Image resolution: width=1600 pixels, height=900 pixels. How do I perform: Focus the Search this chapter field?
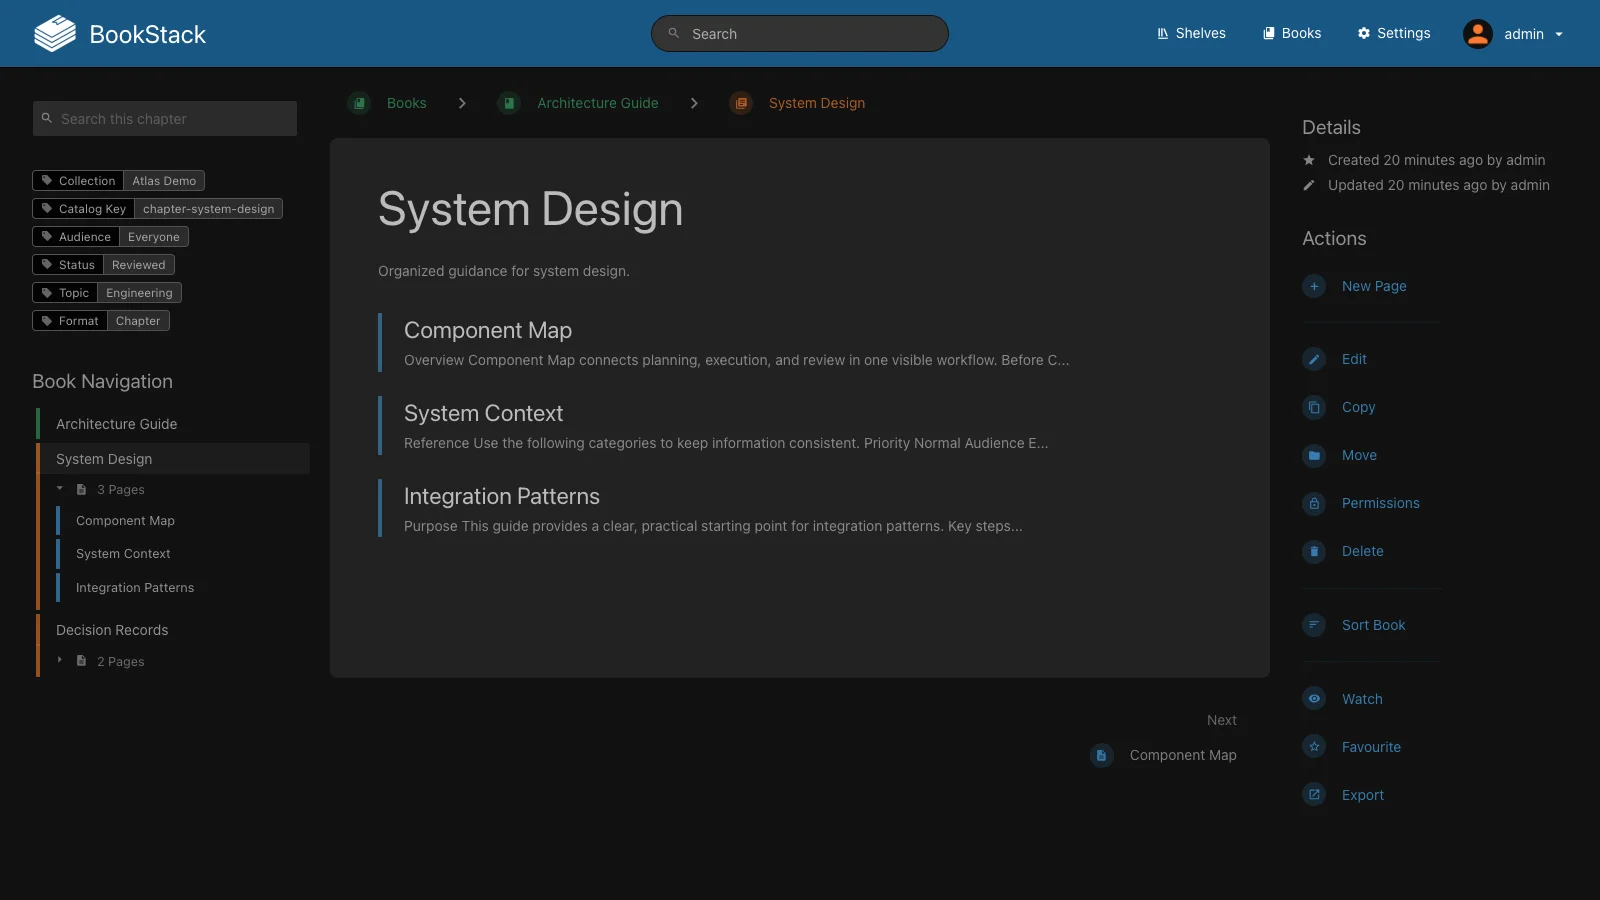[165, 118]
